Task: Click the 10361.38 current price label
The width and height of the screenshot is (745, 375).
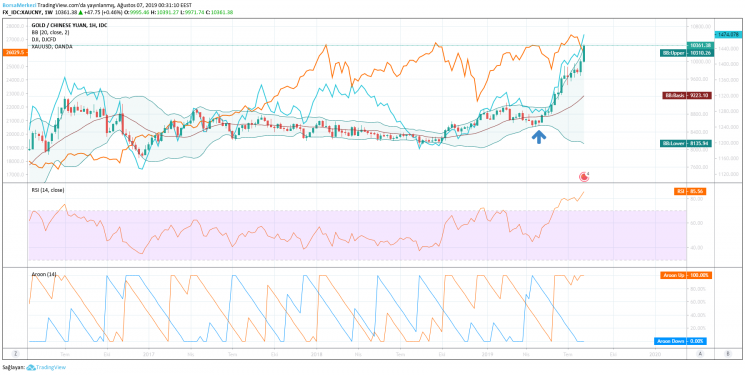Action: pyautogui.click(x=699, y=45)
